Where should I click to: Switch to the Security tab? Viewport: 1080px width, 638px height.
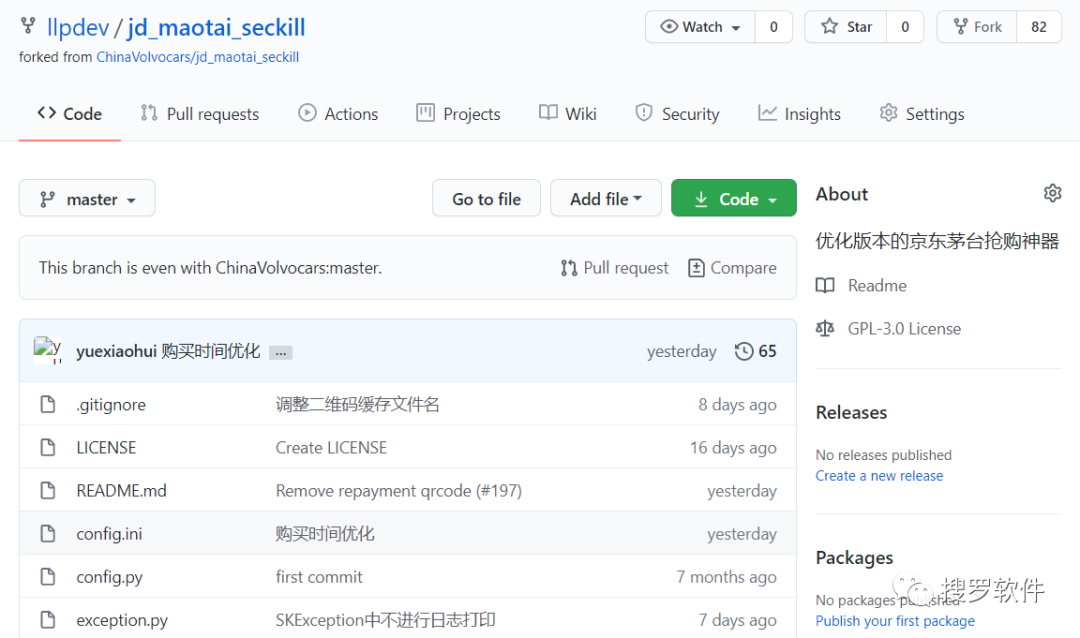(x=677, y=114)
